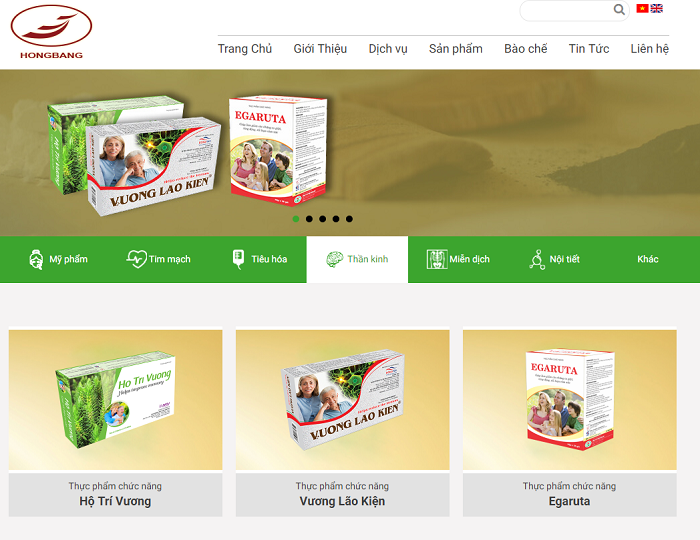Go to the third carousel slide dot

pyautogui.click(x=322, y=219)
